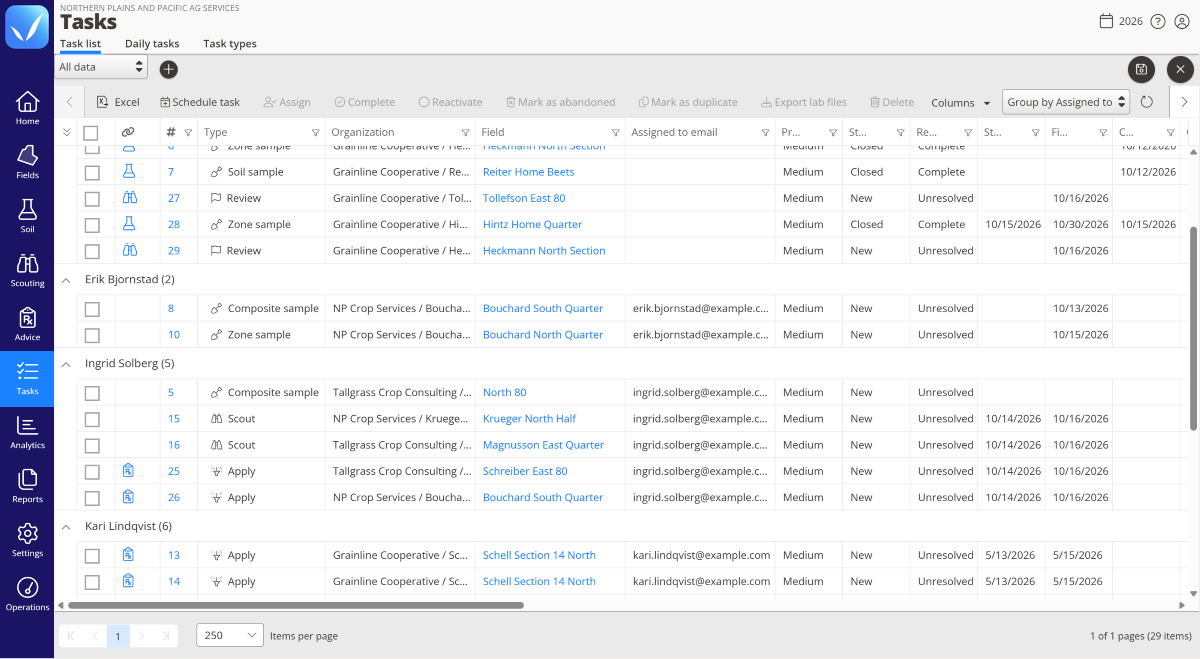Open the prescription icon on task 14 row
Viewport: 1200px width, 659px height.
coord(128,581)
